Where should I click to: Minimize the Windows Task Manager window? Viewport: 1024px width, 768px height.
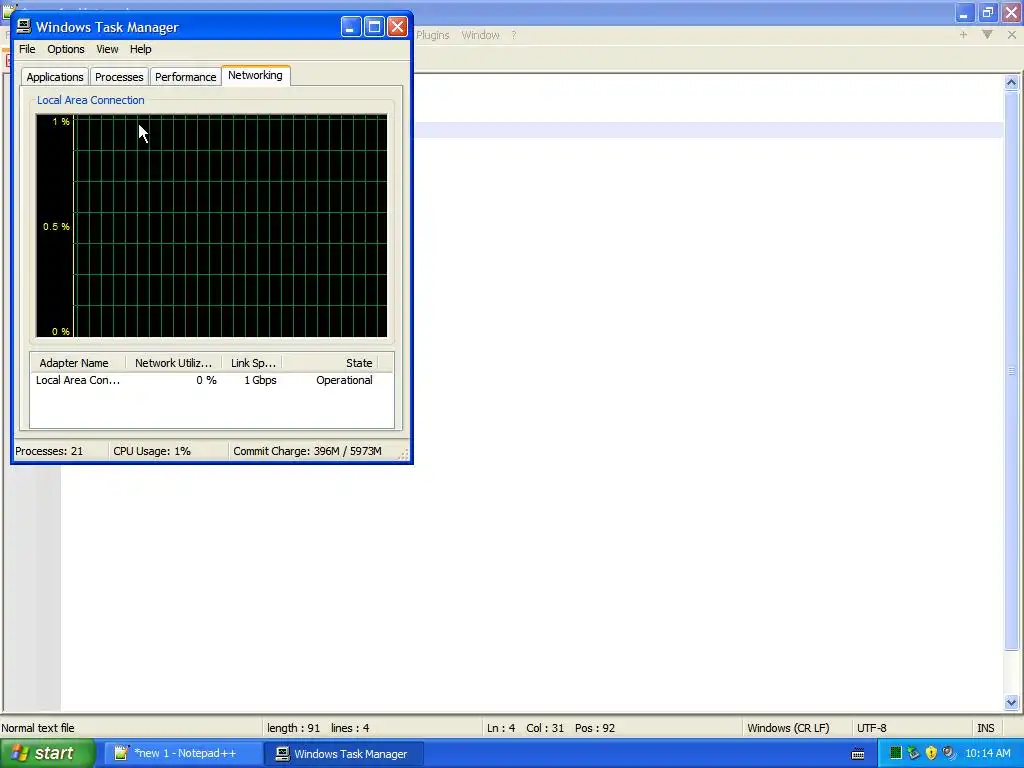point(351,27)
